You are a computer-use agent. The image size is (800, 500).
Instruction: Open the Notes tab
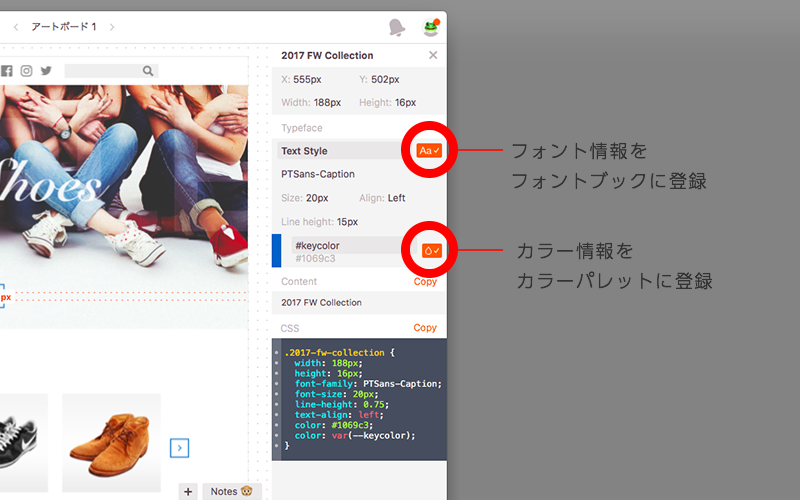[232, 491]
